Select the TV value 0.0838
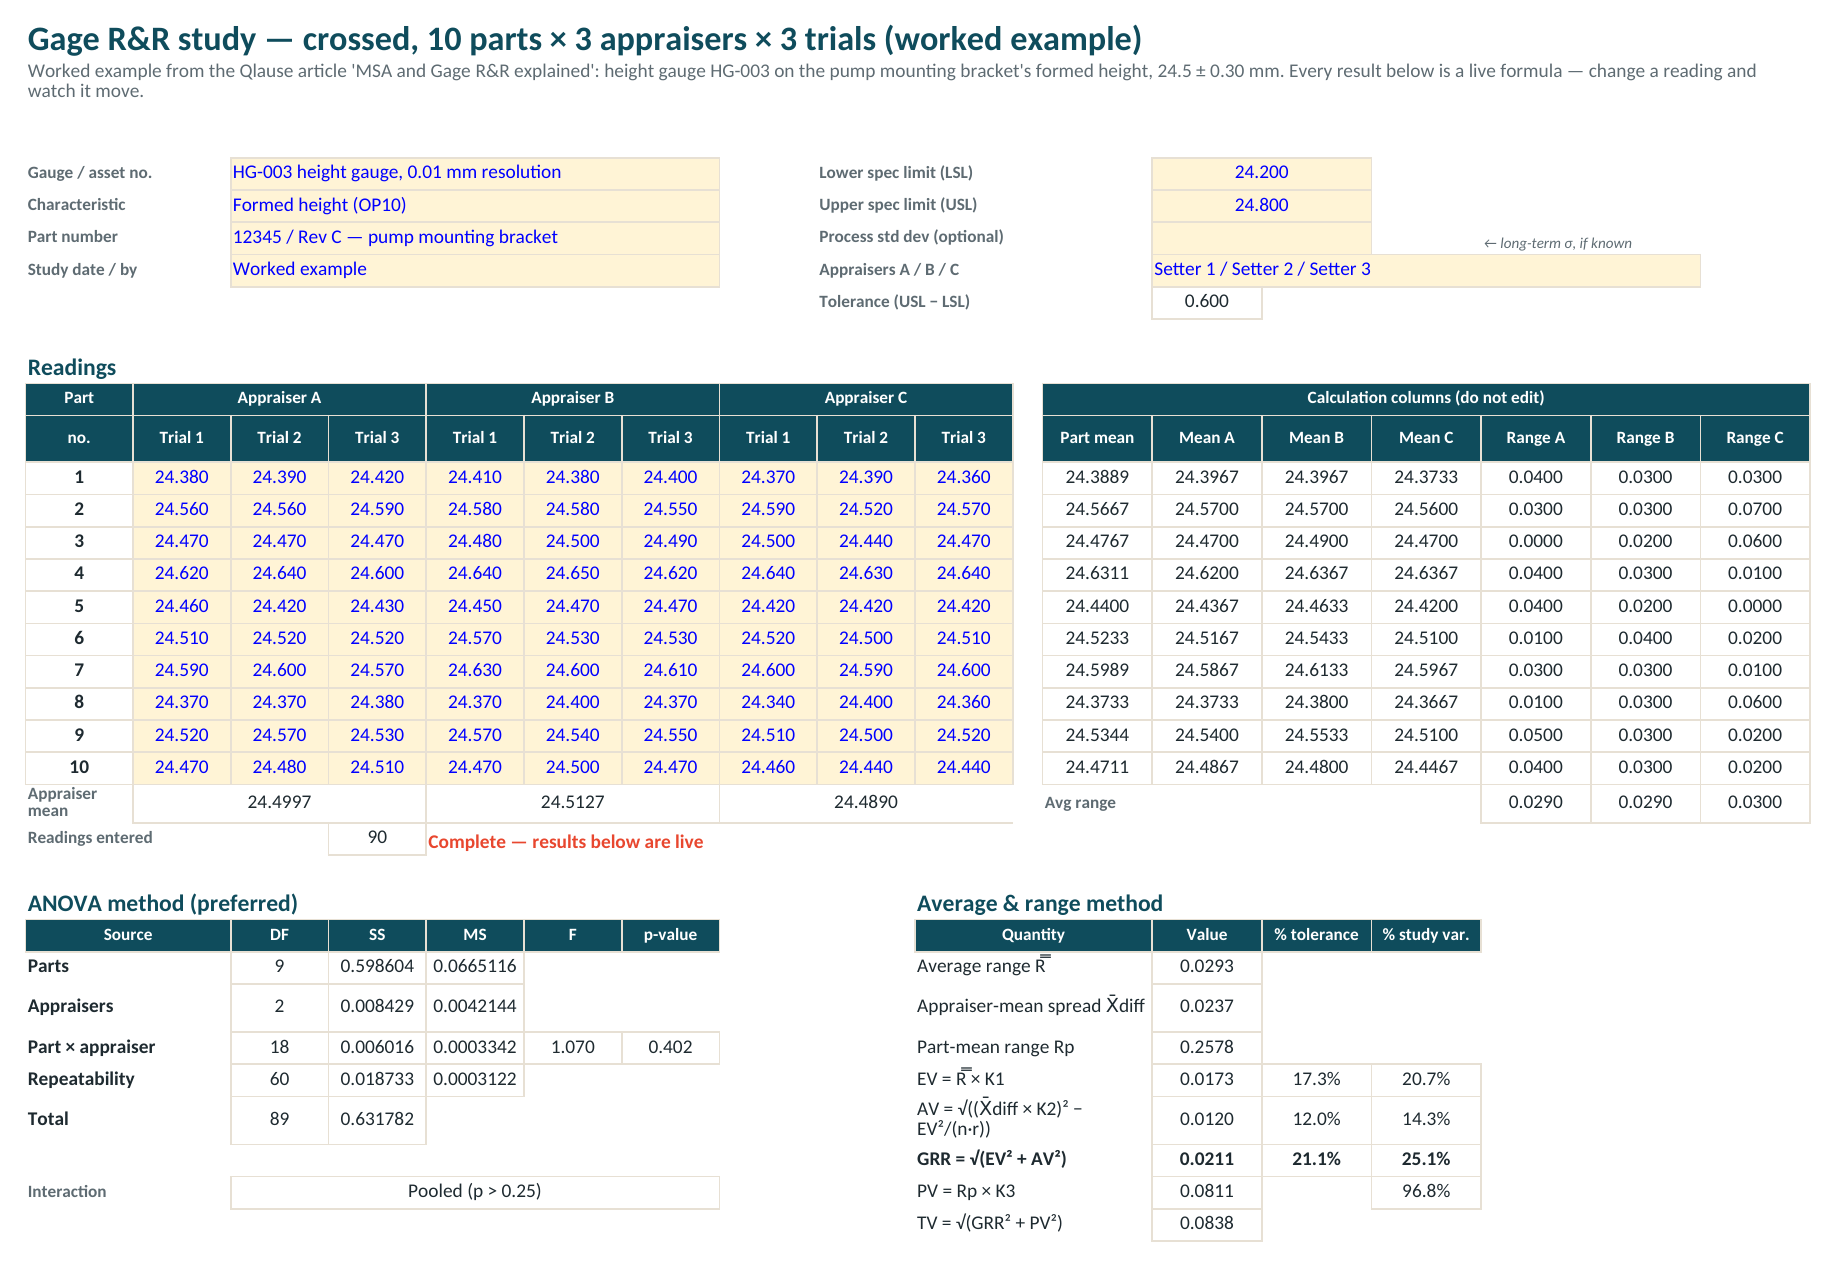Viewport: 1835px width, 1266px height. (1207, 1224)
